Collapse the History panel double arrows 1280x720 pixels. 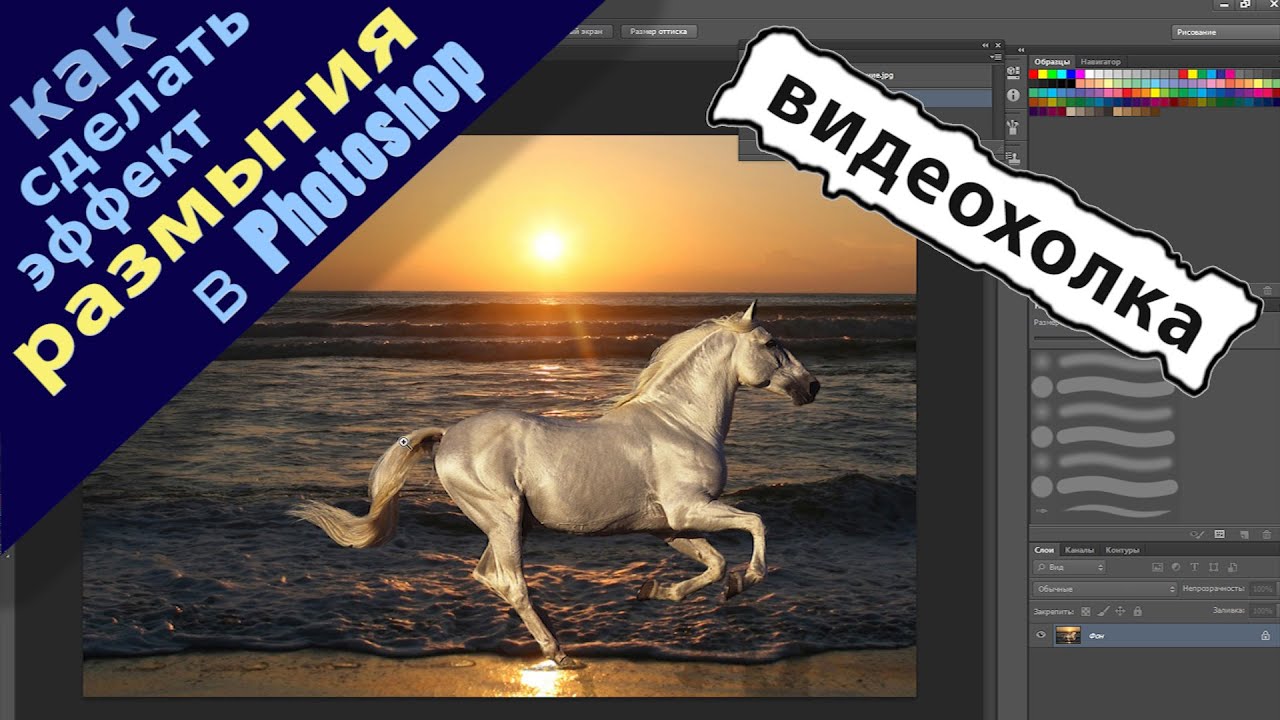pos(985,45)
